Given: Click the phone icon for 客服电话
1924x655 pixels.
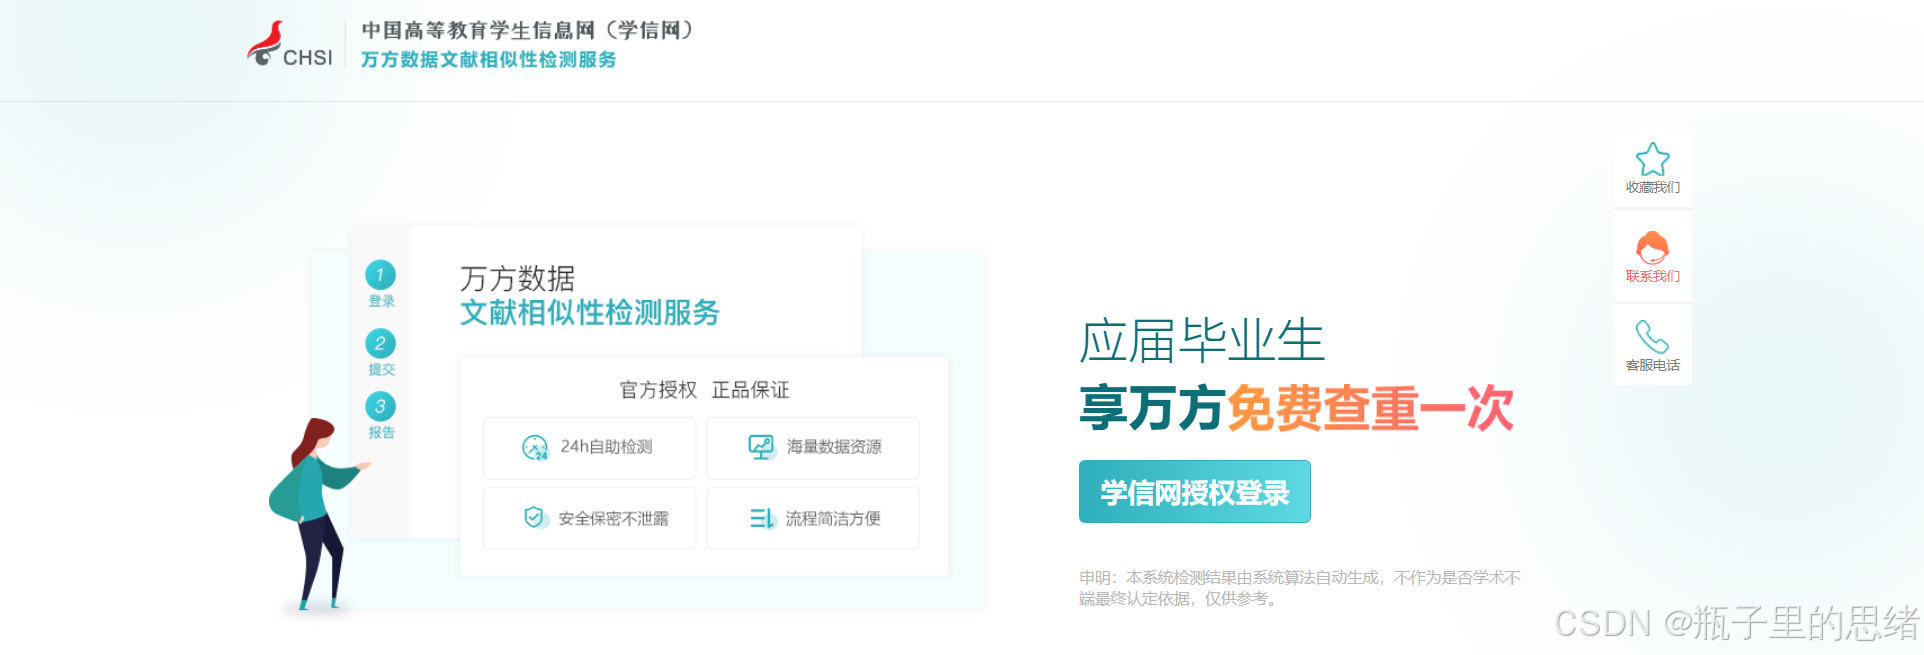Looking at the screenshot, I should (x=1652, y=337).
